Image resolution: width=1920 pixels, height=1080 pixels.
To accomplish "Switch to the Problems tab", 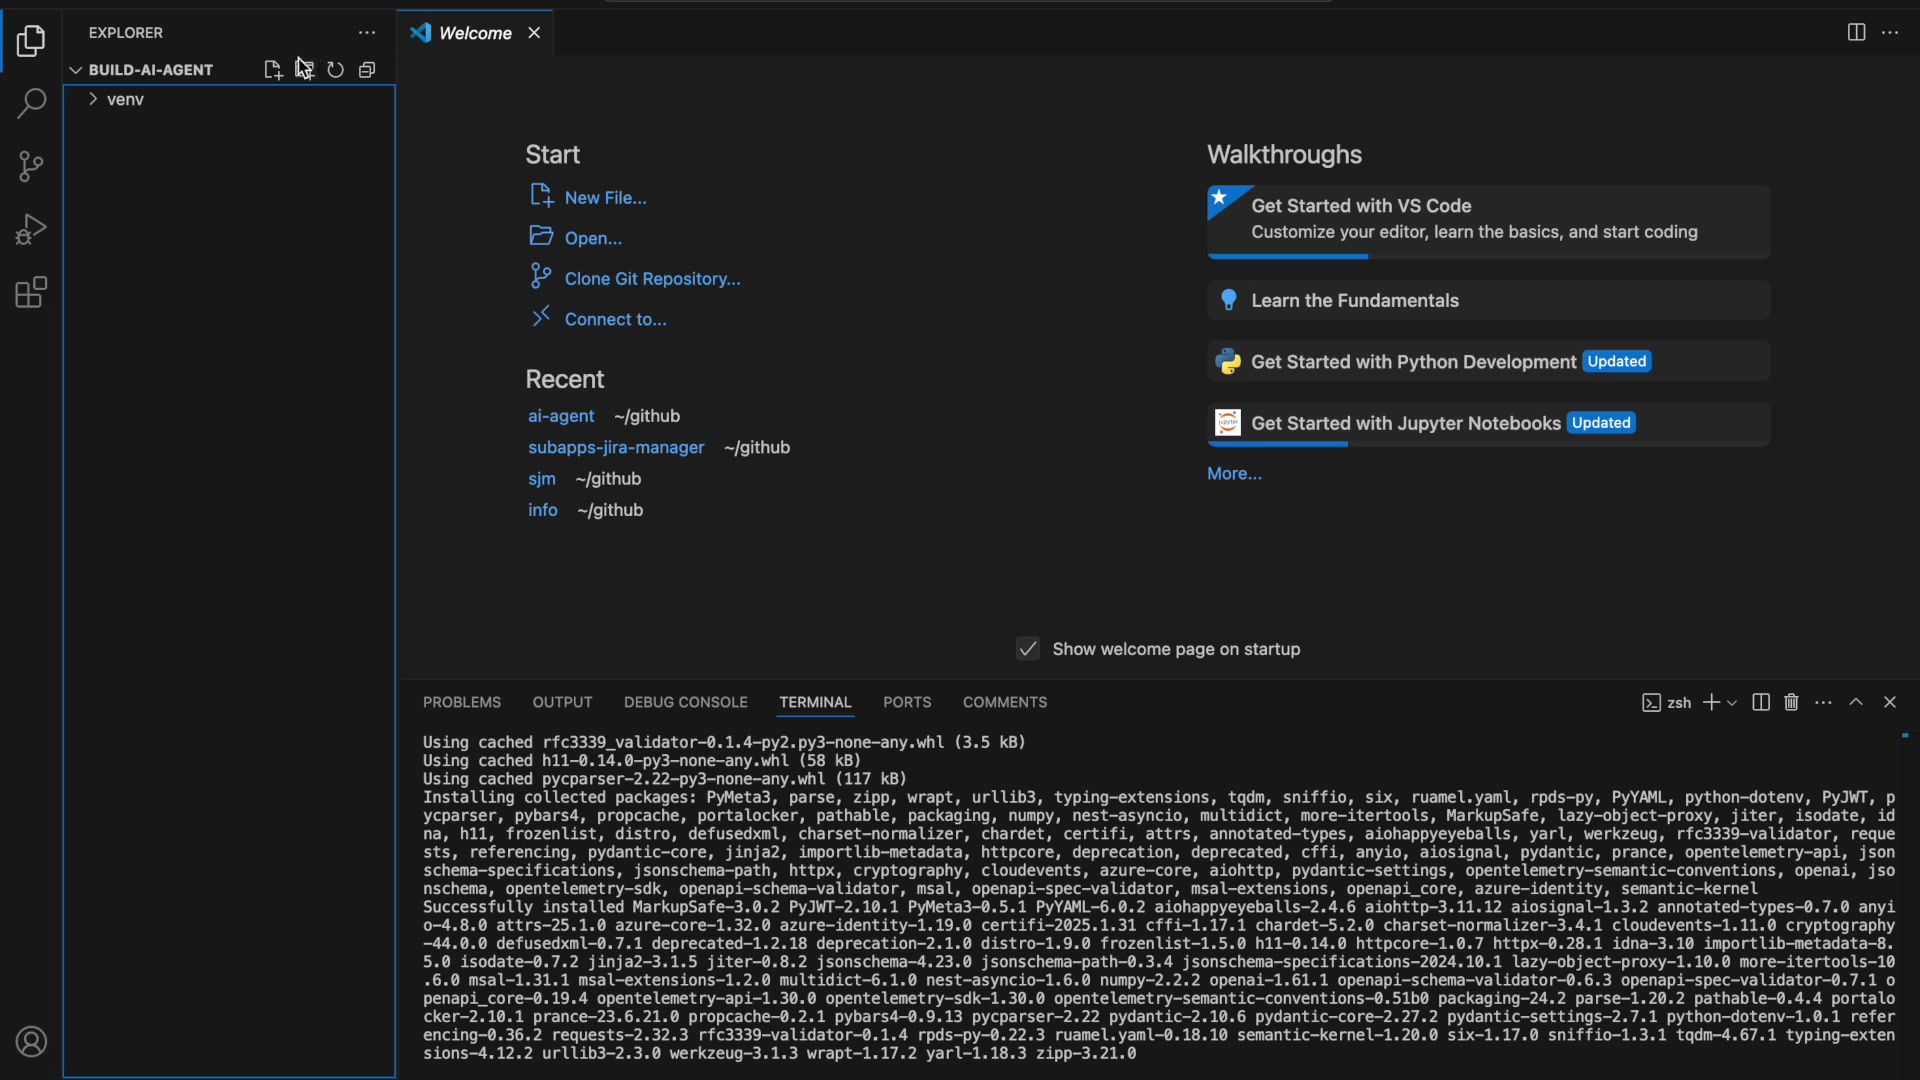I will click(462, 703).
